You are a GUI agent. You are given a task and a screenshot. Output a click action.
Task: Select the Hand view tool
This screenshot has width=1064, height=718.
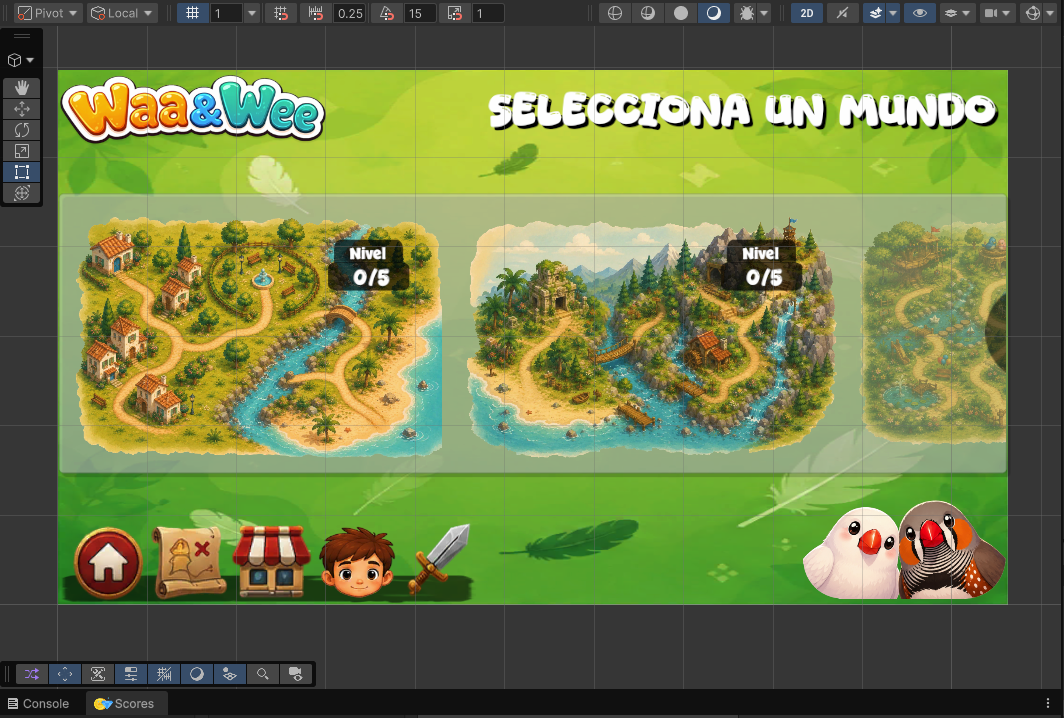(x=22, y=88)
